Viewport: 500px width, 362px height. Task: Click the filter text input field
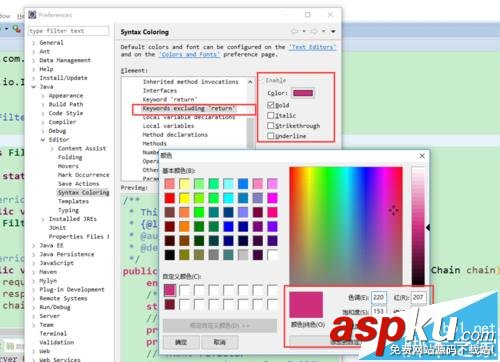69,31
